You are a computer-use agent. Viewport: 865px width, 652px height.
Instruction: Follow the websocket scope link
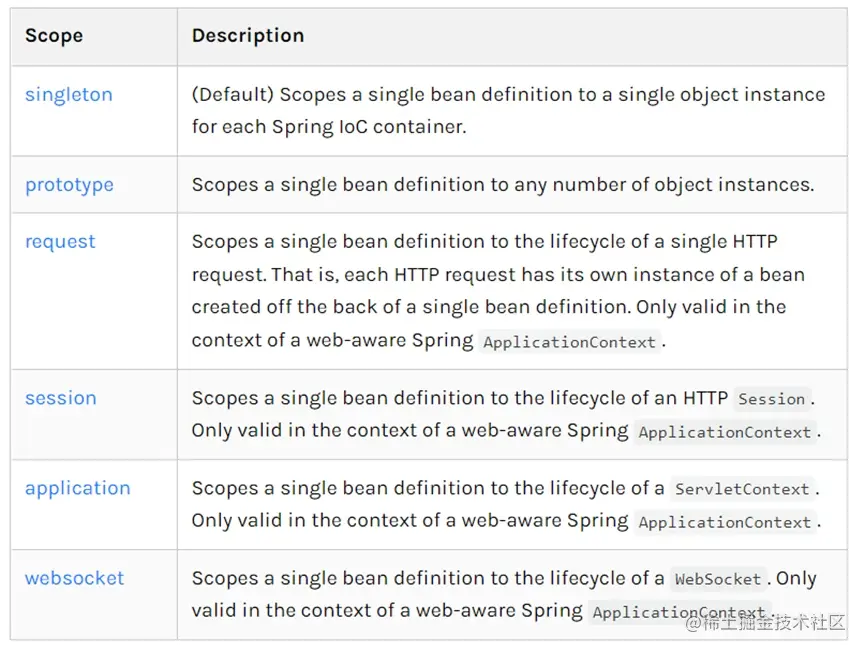tap(74, 578)
